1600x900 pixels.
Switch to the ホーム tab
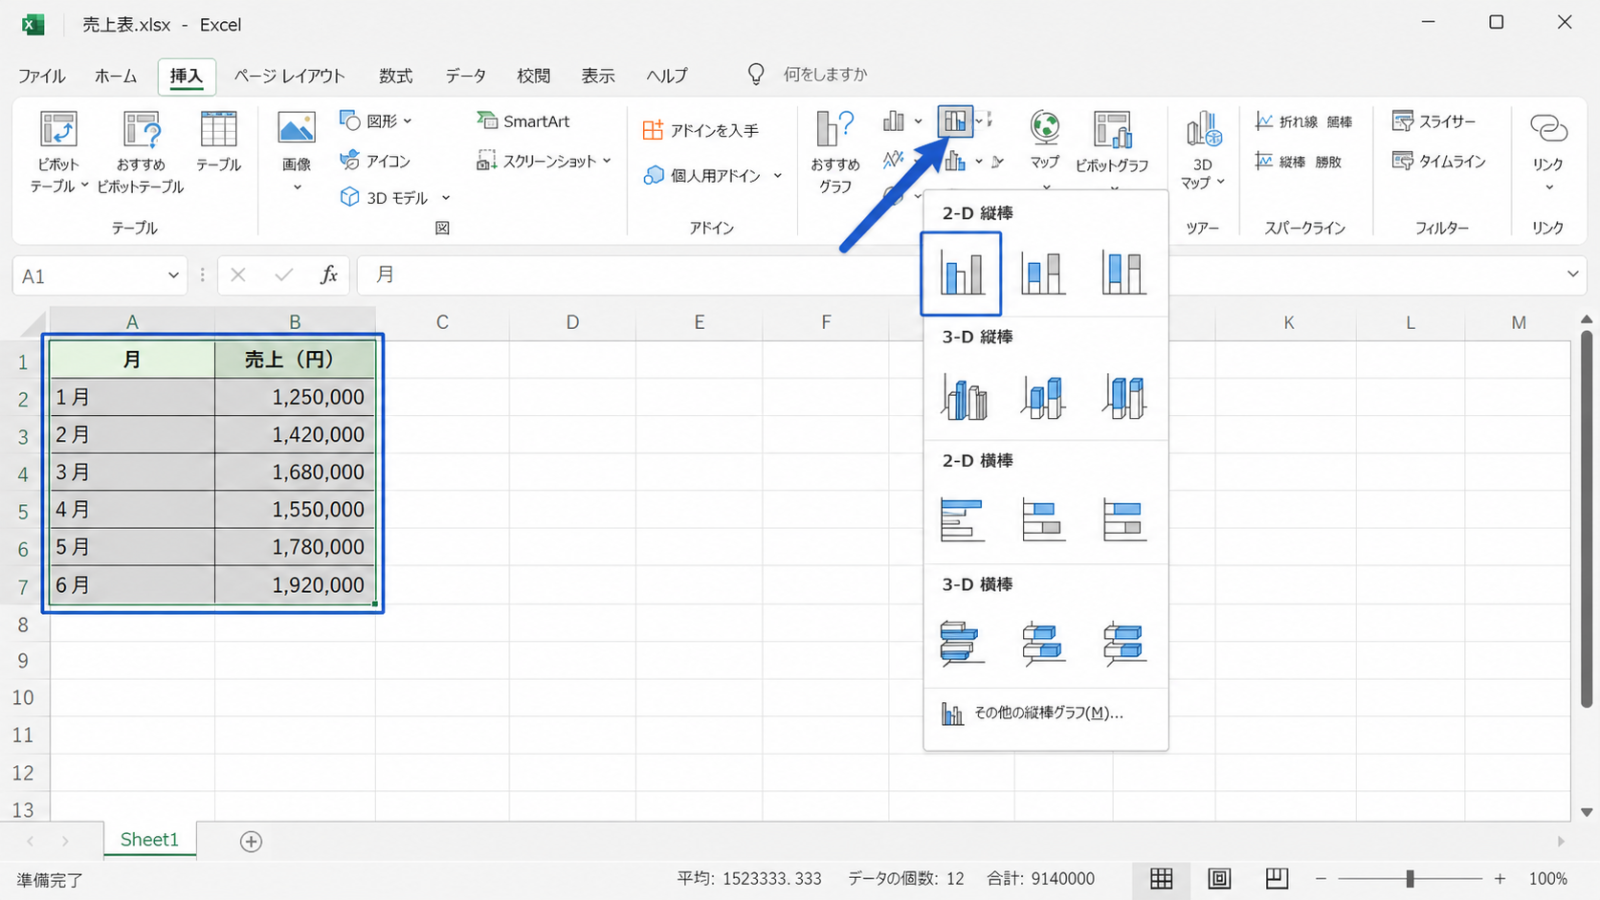click(x=116, y=76)
